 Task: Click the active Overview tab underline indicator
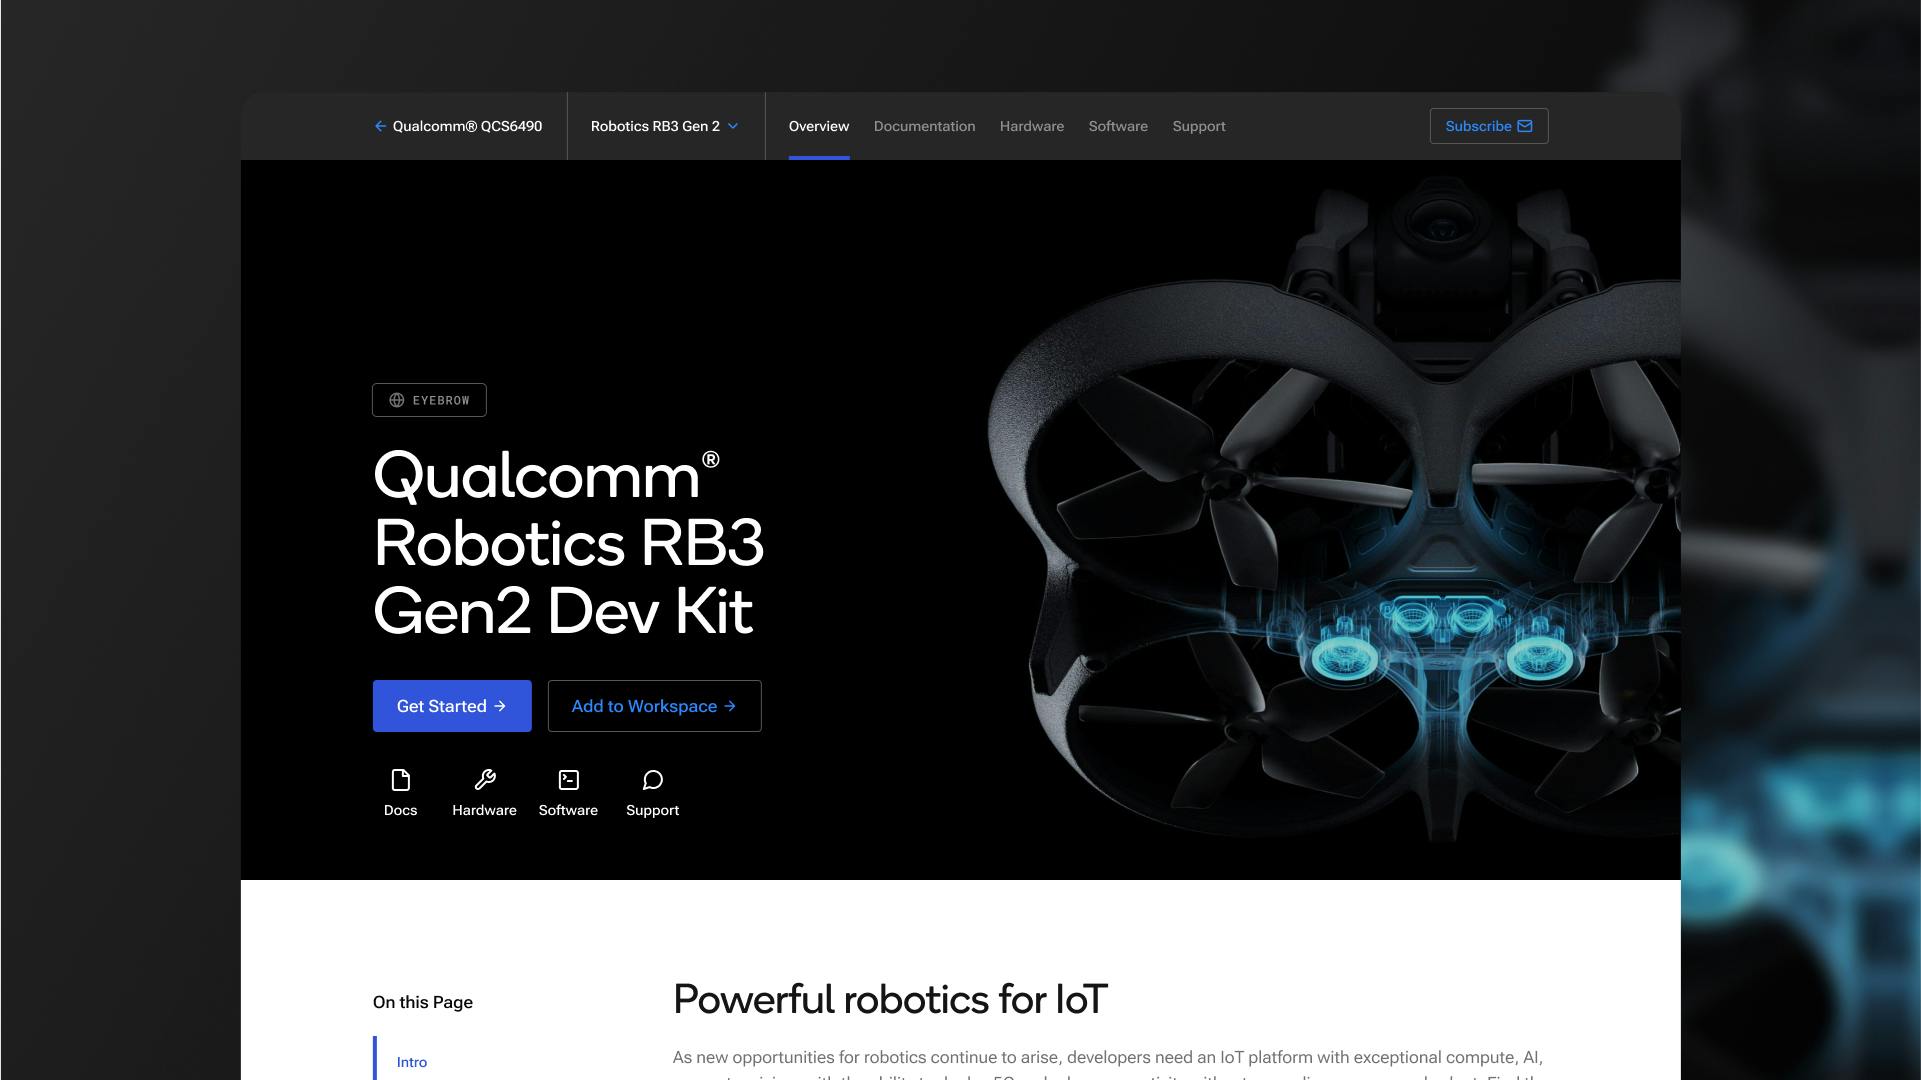tap(818, 156)
